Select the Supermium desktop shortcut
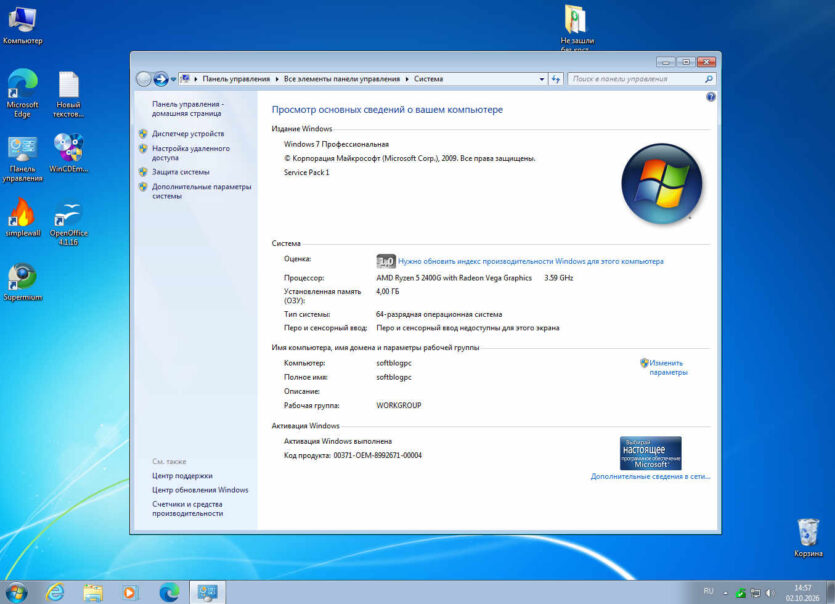 [22, 282]
